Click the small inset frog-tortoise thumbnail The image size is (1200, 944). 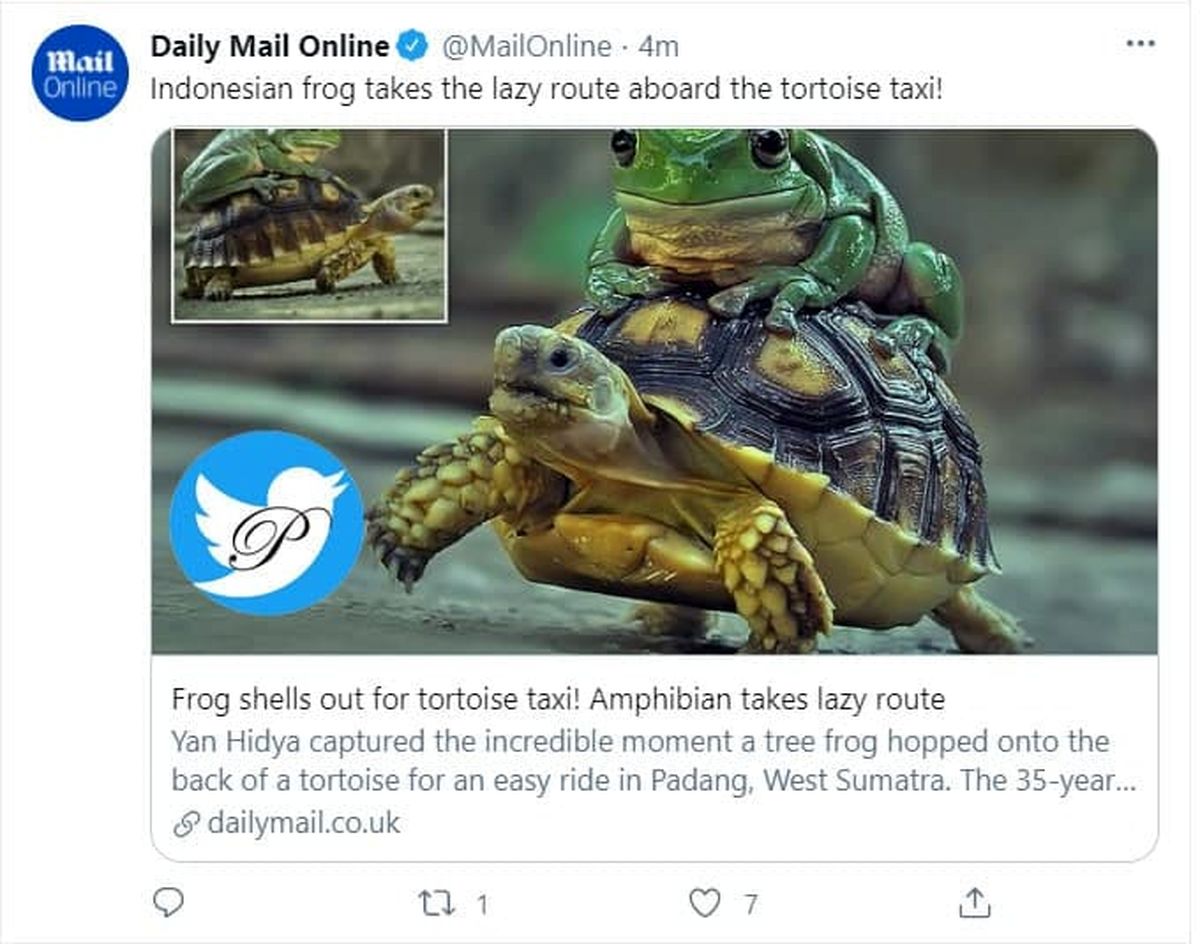(x=309, y=224)
